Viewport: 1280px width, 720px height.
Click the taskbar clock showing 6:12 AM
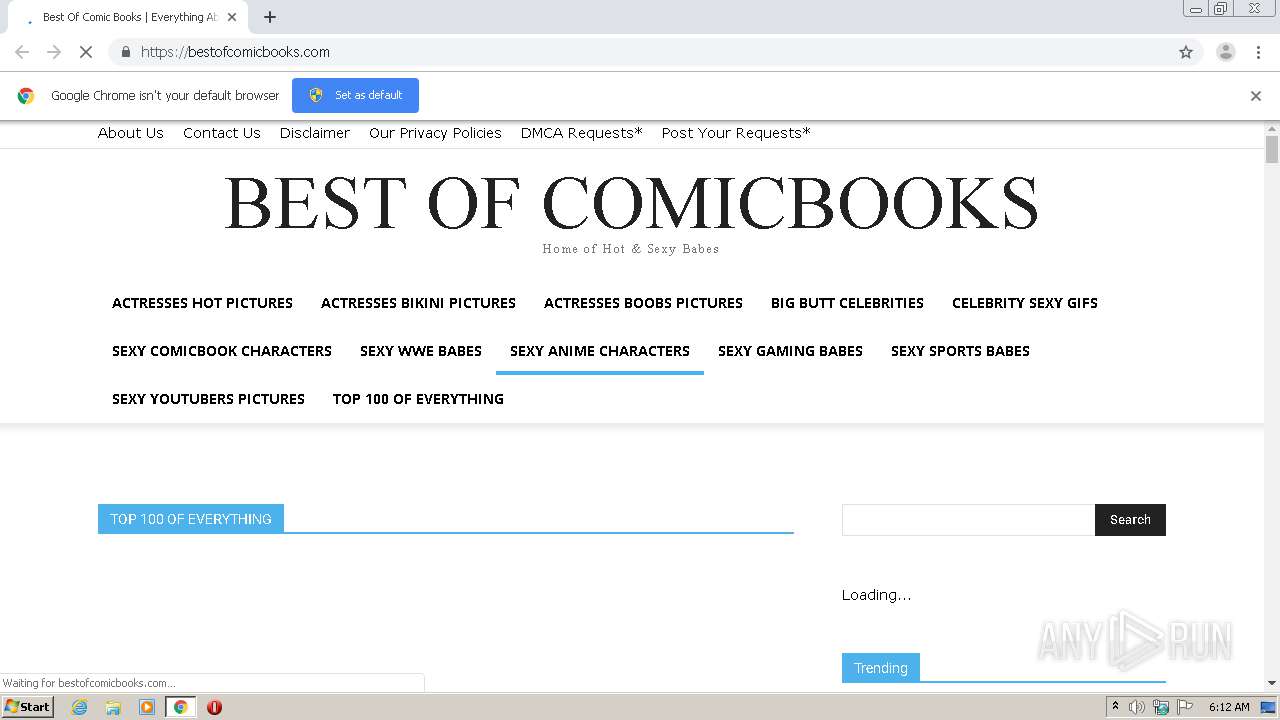[1229, 707]
